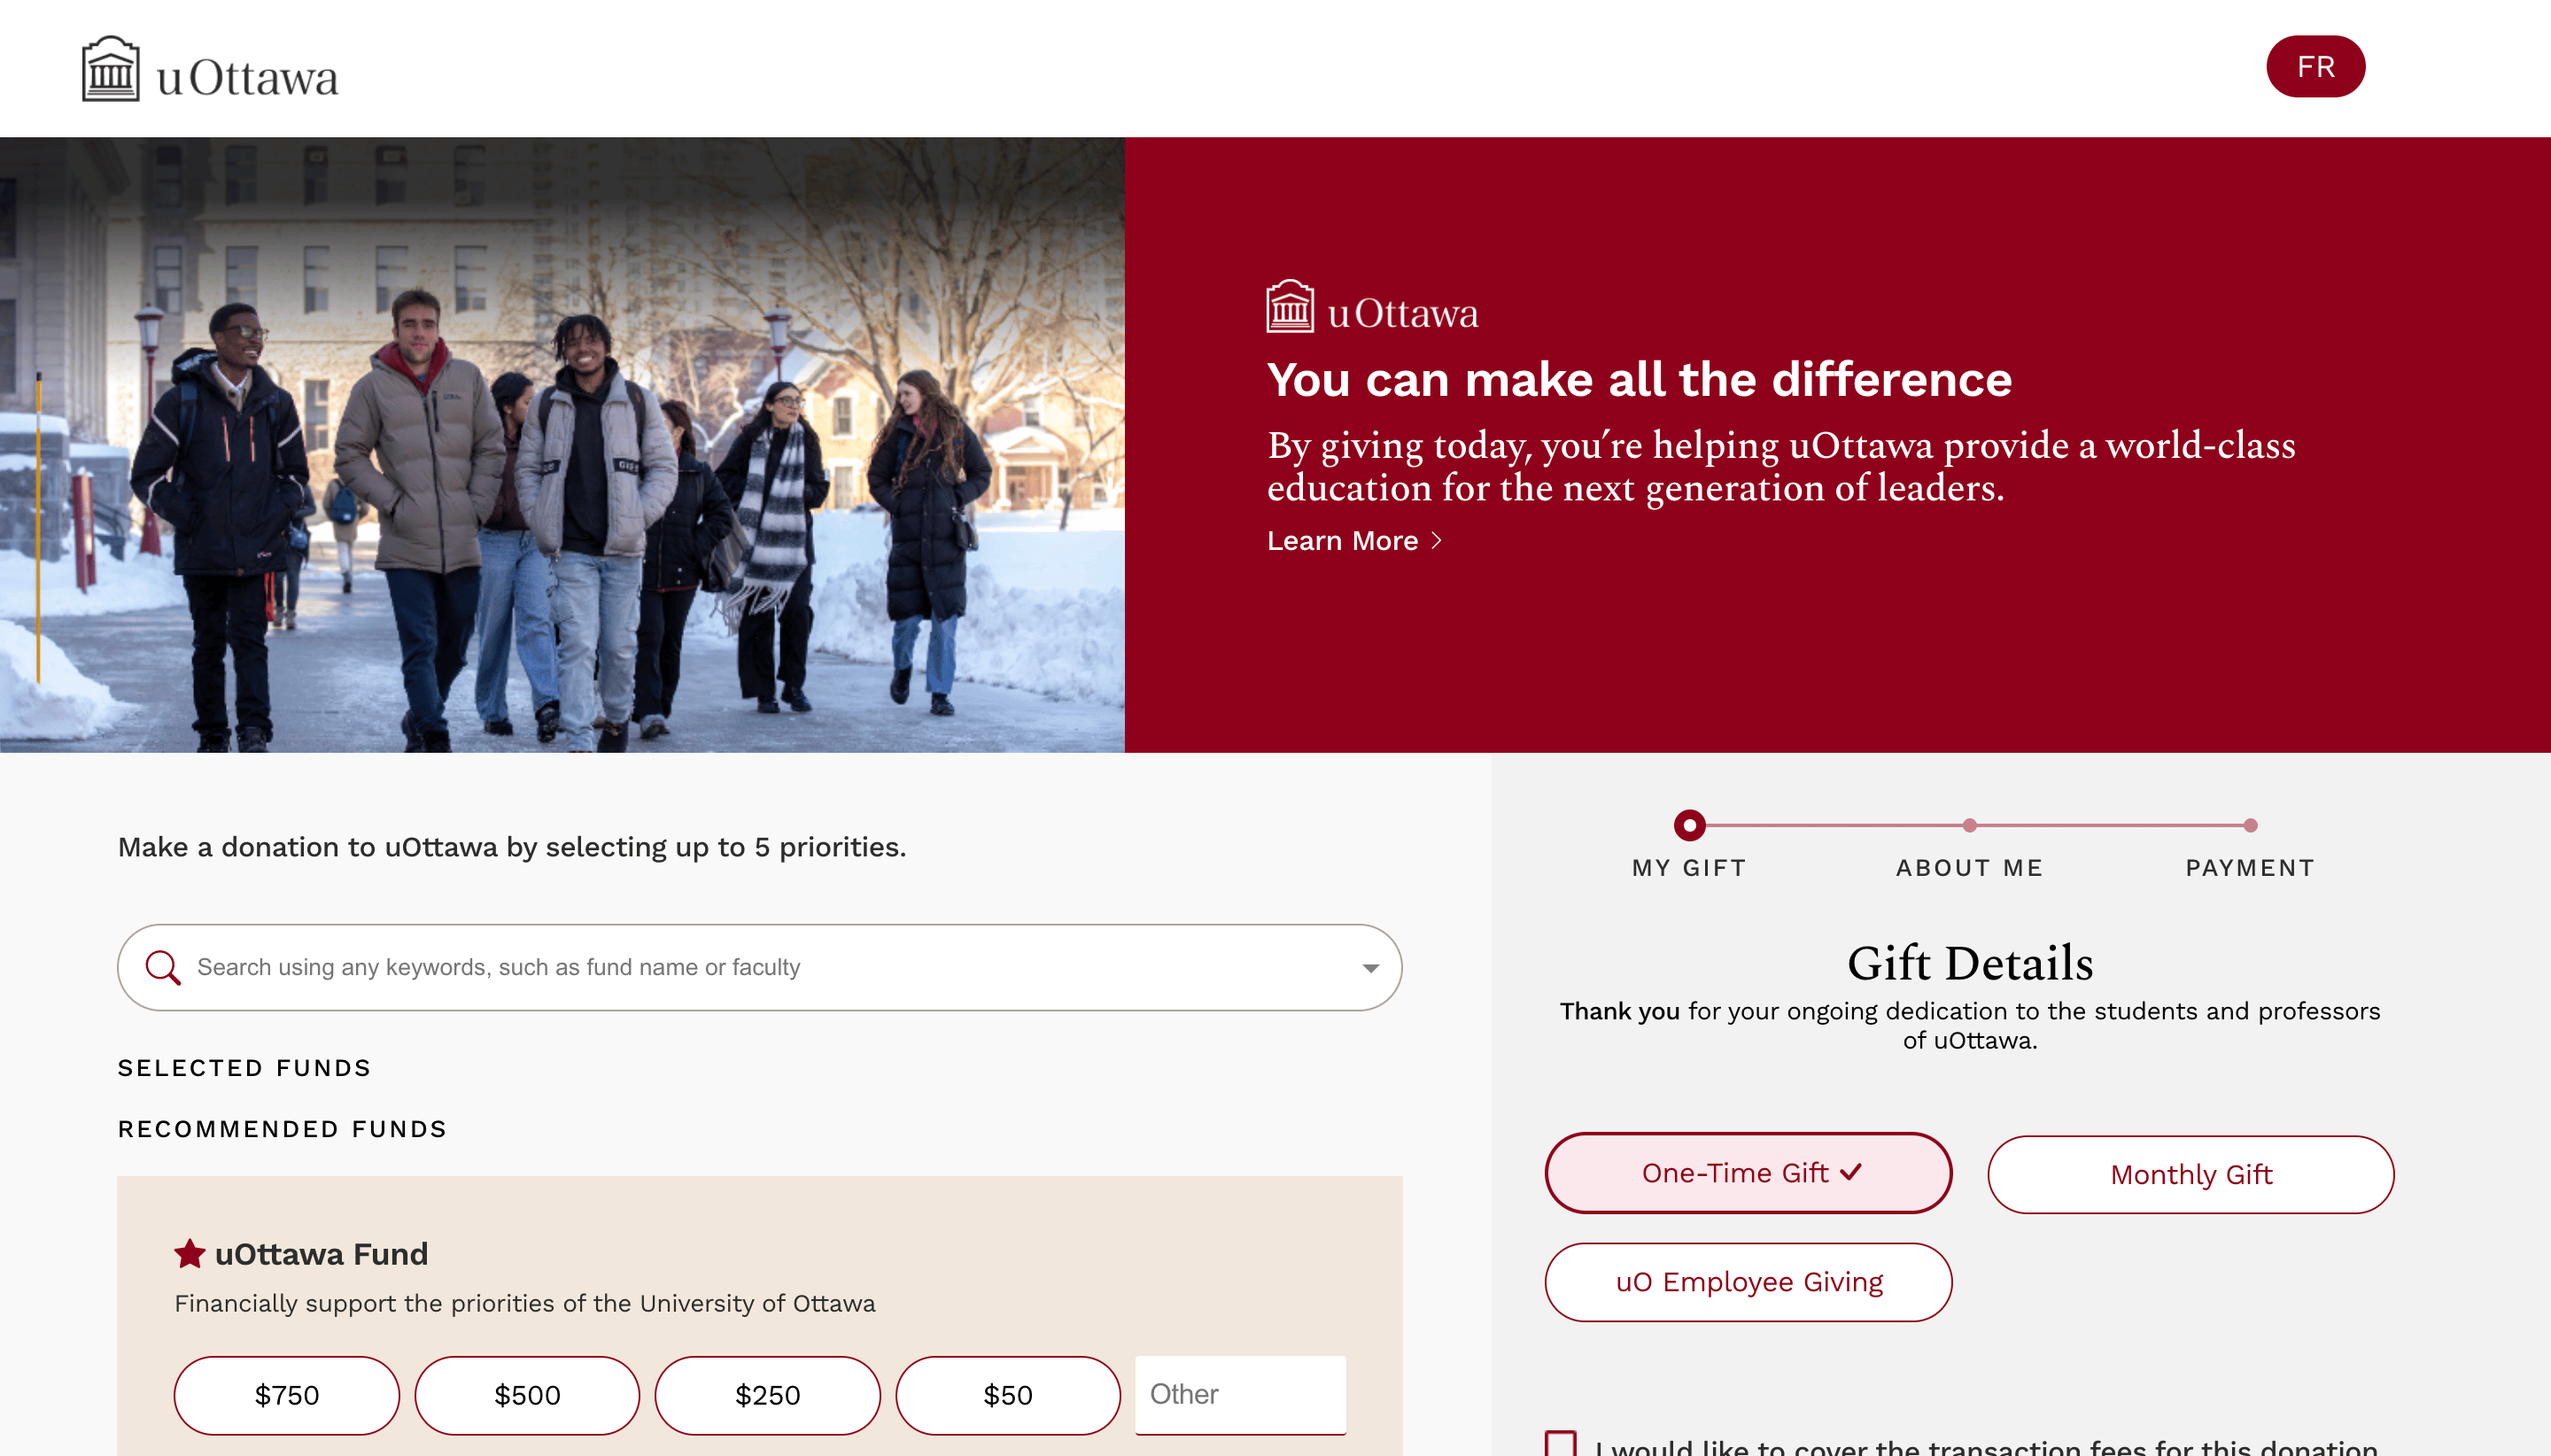
Task: Switch the language to FR
Action: (2315, 67)
